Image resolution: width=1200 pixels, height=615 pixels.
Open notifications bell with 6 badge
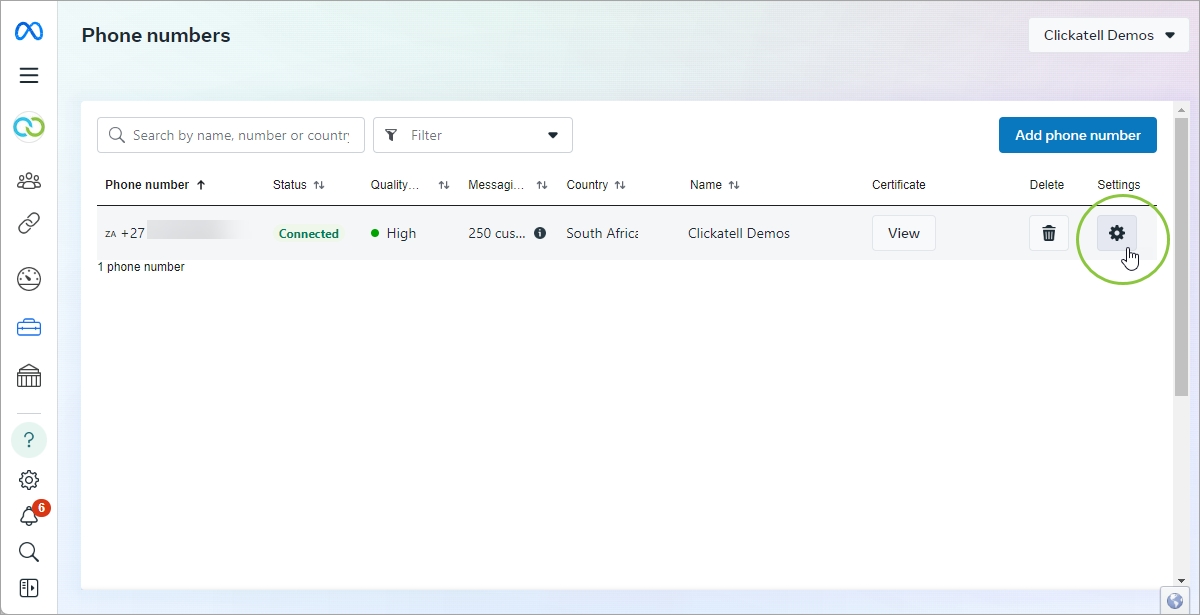pyautogui.click(x=29, y=516)
